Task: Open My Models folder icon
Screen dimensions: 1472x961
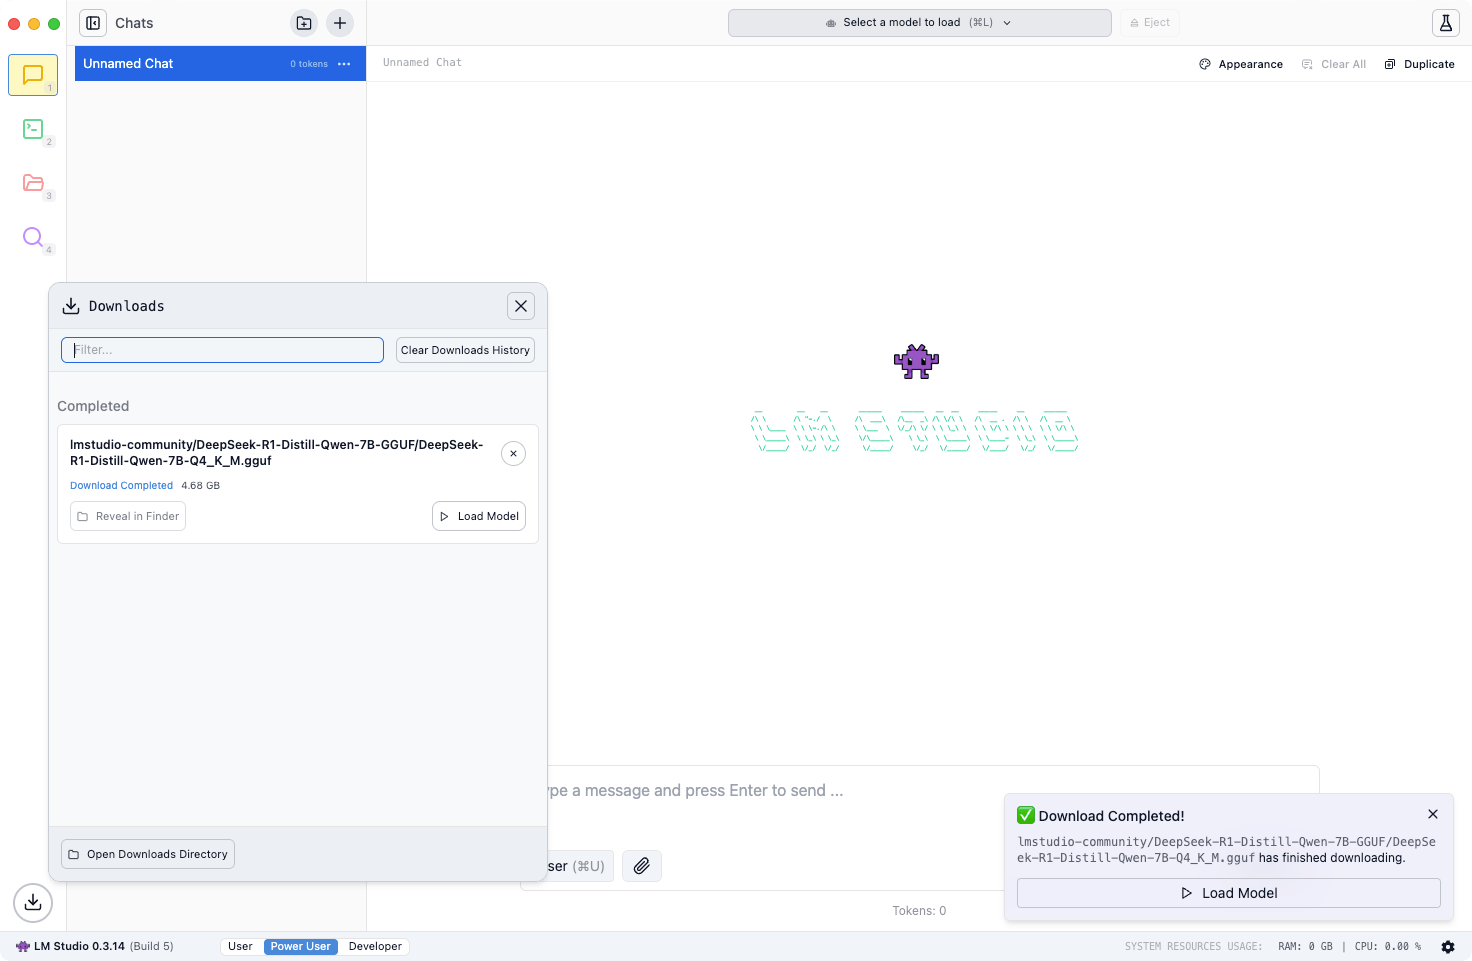Action: pos(33,183)
